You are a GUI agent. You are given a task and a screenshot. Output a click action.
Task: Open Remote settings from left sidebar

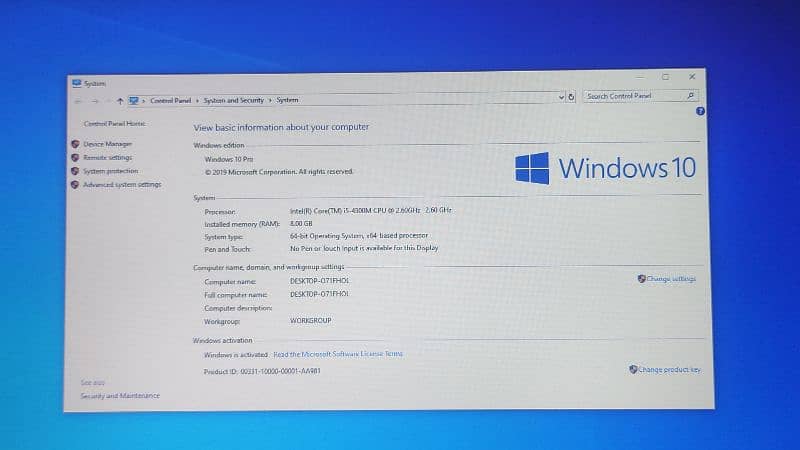coord(107,157)
